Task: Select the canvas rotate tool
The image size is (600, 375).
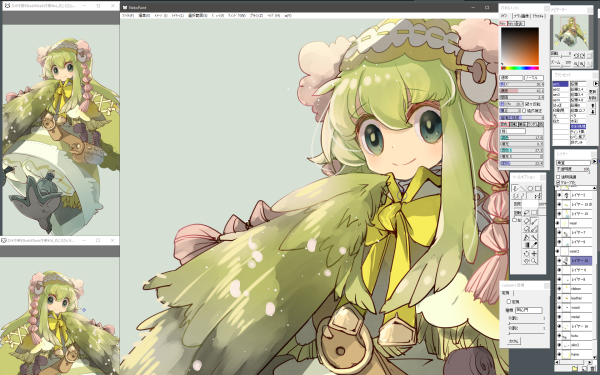Action: (526, 253)
